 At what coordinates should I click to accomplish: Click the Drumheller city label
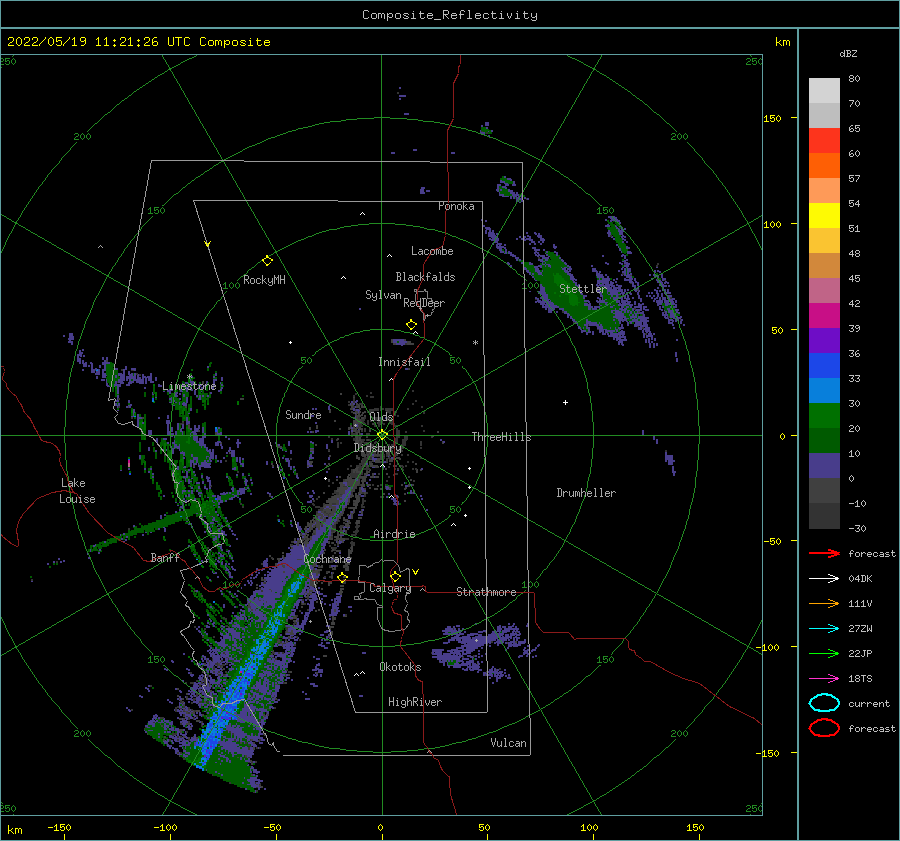(x=586, y=493)
